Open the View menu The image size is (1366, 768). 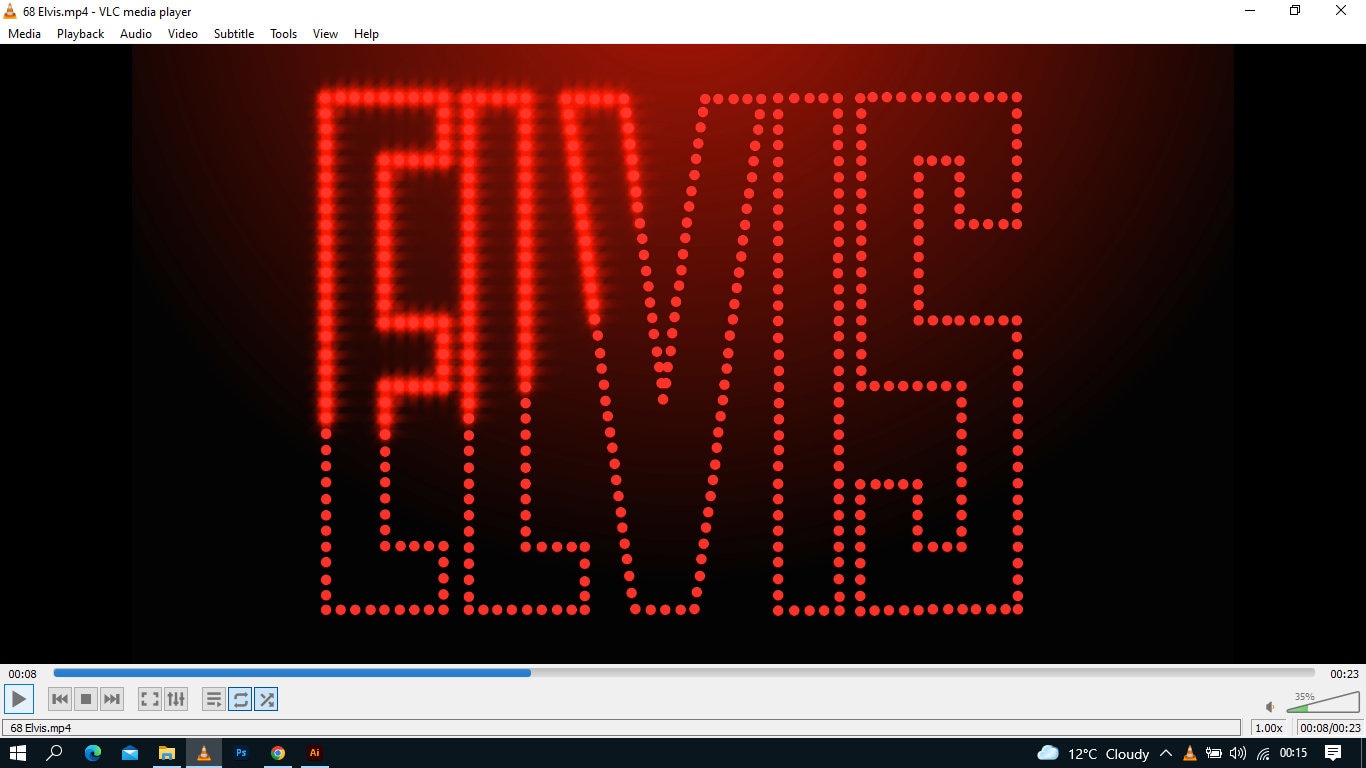[x=325, y=33]
